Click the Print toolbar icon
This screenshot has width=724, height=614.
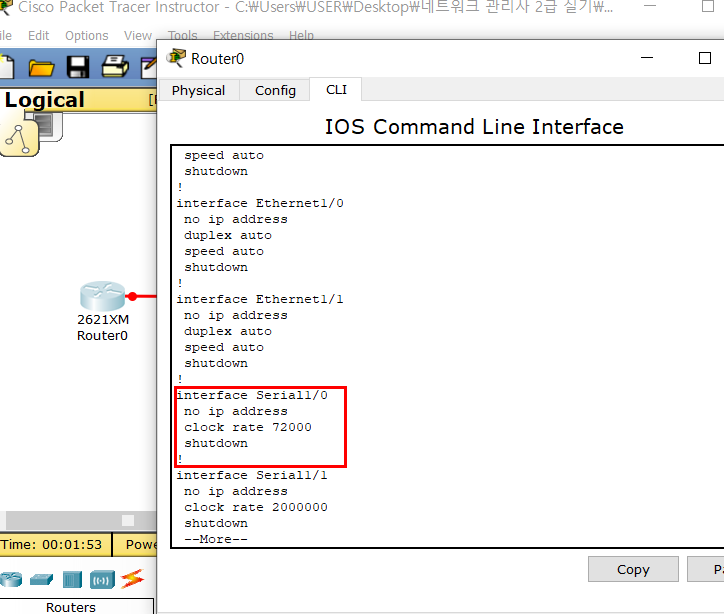(115, 66)
